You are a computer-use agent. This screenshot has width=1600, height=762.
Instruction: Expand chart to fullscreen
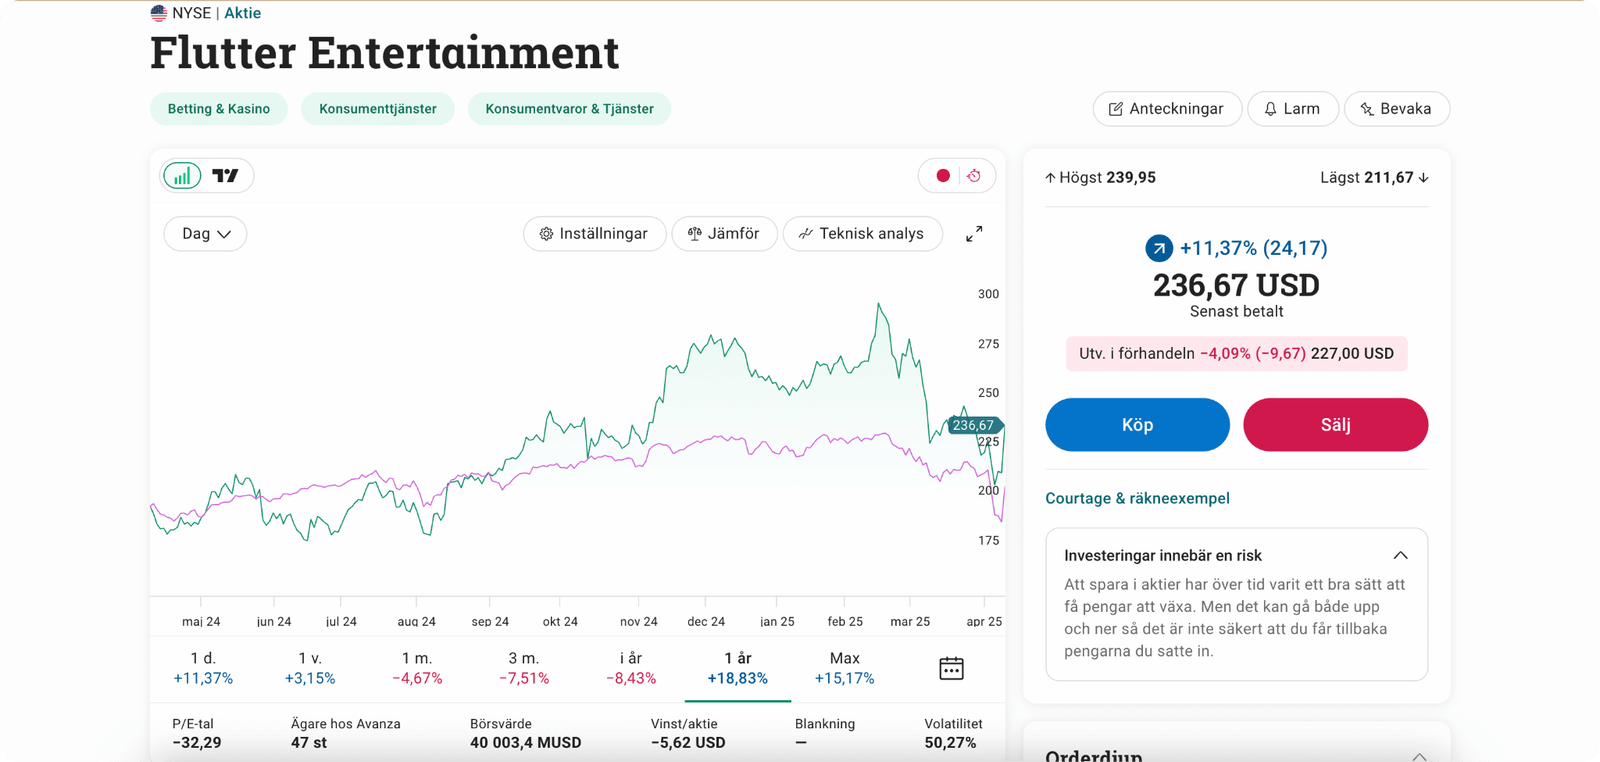(974, 234)
